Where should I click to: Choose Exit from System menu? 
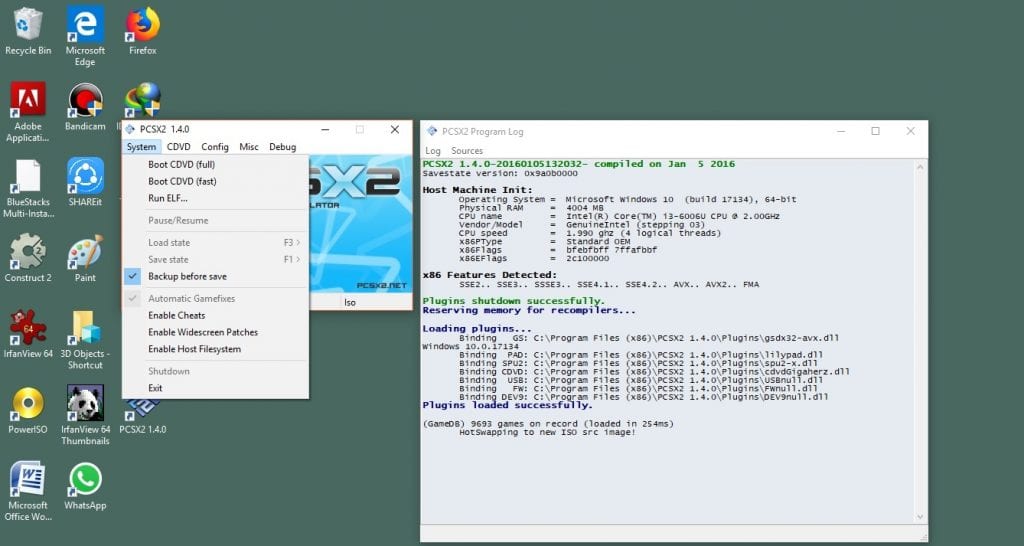coord(215,388)
